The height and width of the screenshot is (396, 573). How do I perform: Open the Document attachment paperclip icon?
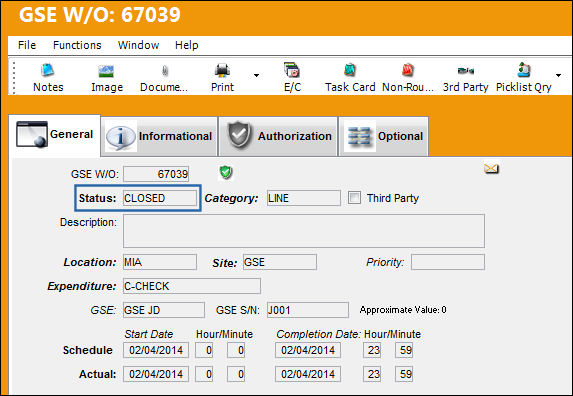tap(165, 71)
